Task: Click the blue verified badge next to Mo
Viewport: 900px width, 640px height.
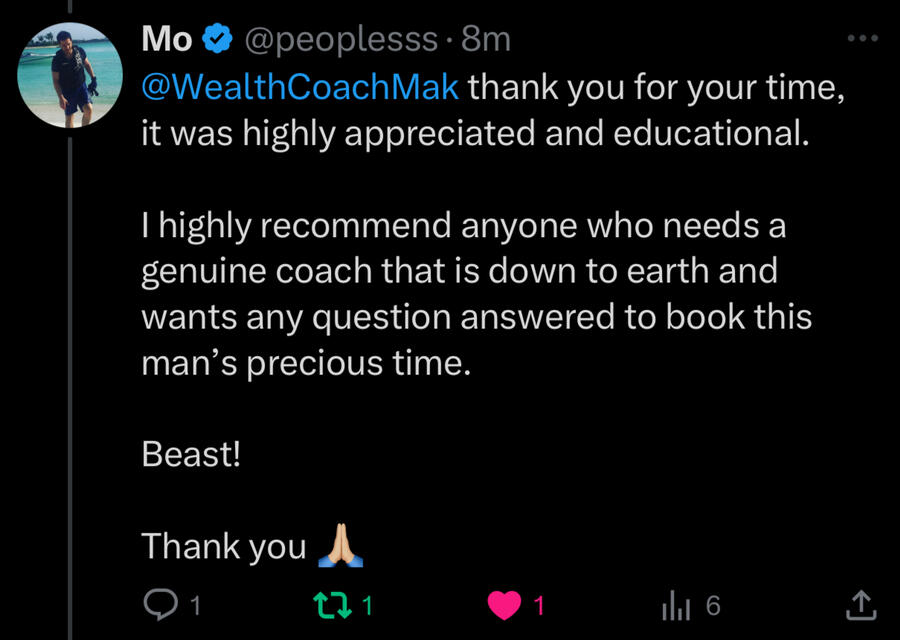Action: (216, 39)
